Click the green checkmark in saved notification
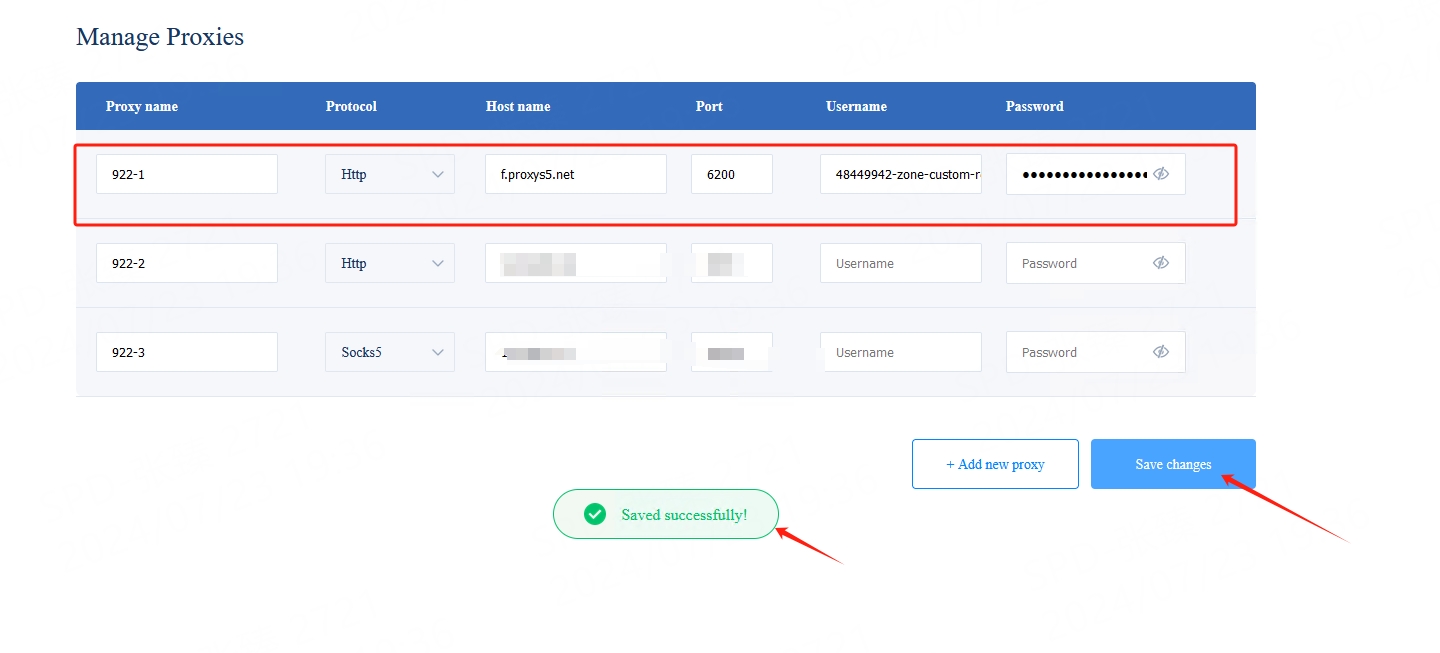Screen dimensions: 1440x653 [x=595, y=514]
